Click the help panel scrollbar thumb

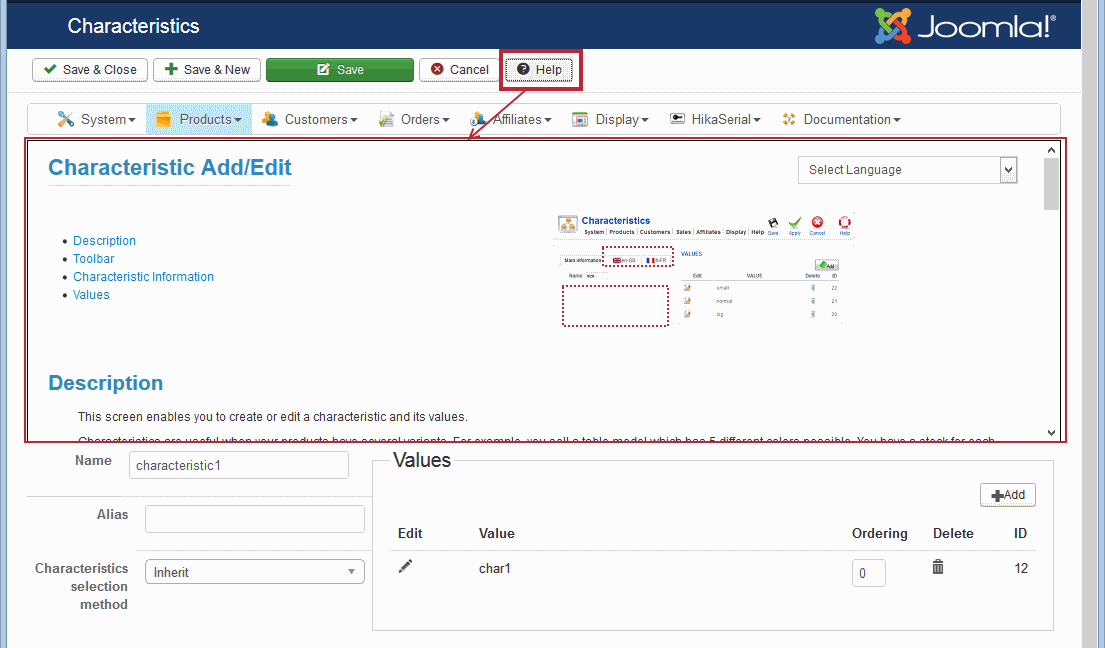pyautogui.click(x=1051, y=184)
